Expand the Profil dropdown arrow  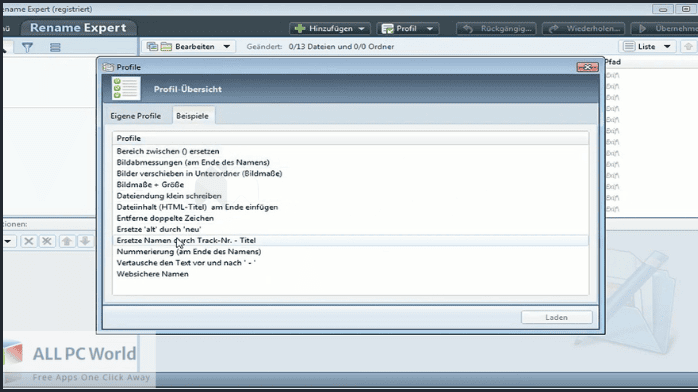tap(430, 28)
